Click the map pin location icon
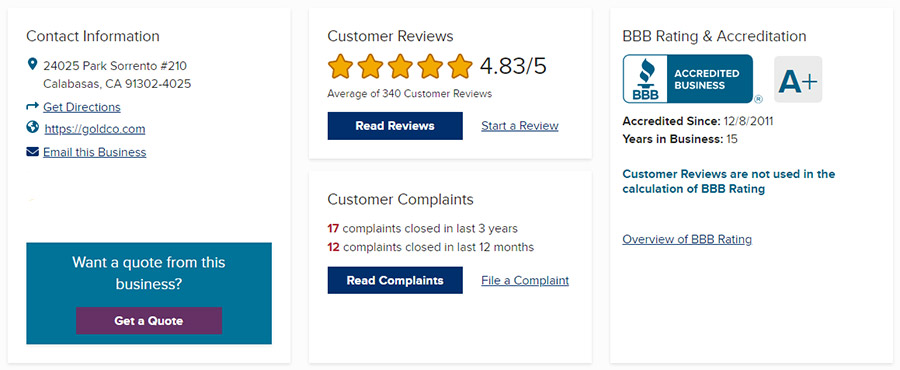Image resolution: width=900 pixels, height=370 pixels. (32, 64)
